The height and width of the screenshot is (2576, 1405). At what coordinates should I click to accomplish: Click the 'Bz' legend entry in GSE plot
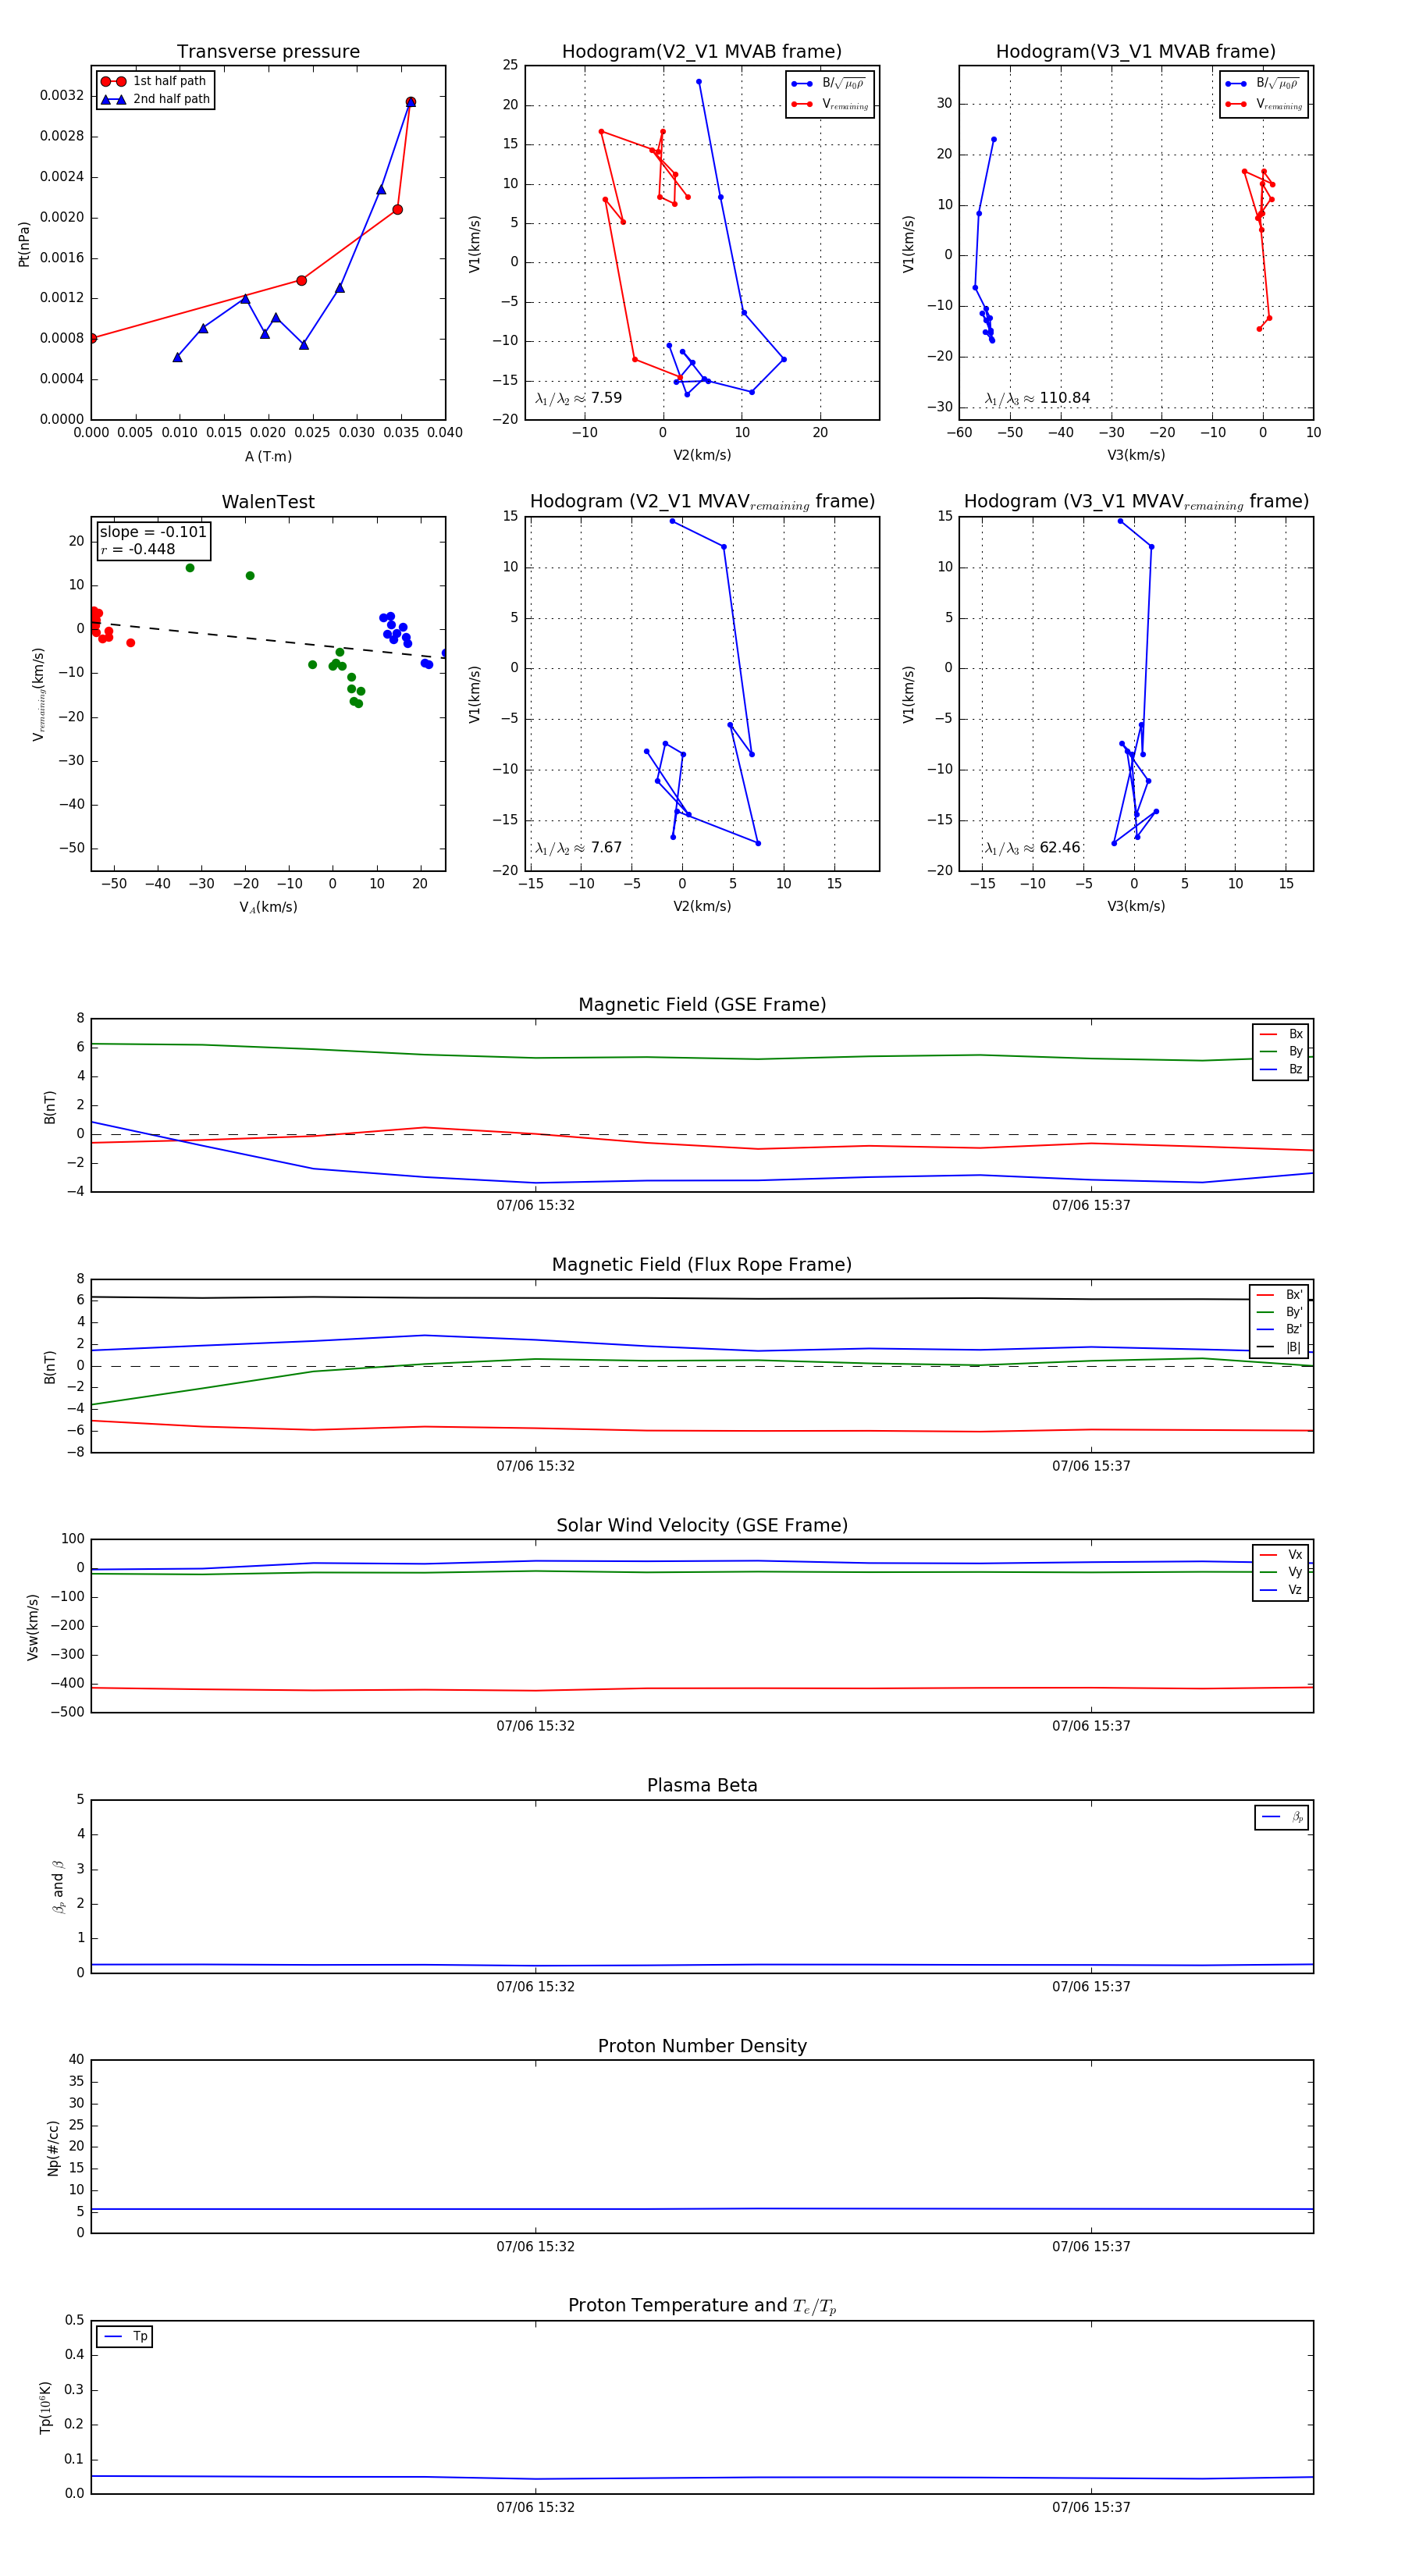coord(1281,1069)
